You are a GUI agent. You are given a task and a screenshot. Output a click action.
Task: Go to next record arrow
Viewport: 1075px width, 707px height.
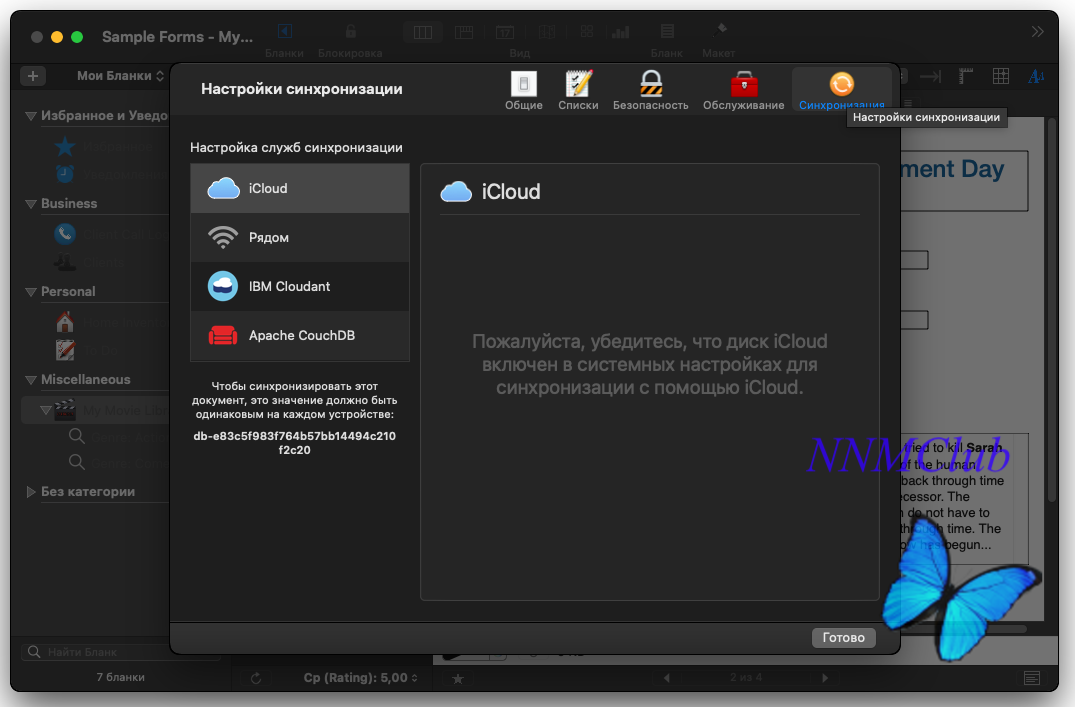(x=825, y=678)
